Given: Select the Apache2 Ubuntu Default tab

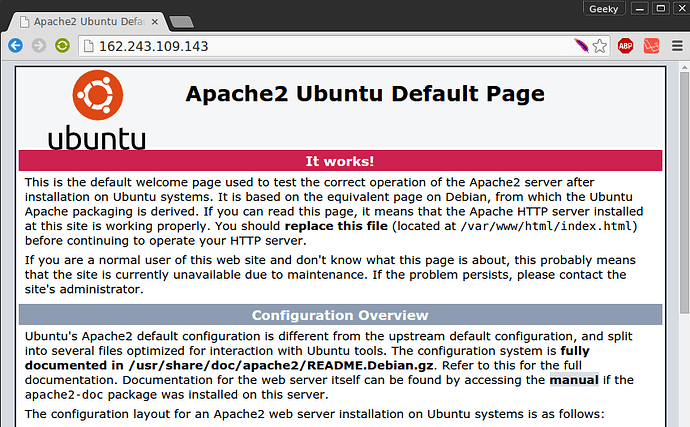Looking at the screenshot, I should click(85, 20).
